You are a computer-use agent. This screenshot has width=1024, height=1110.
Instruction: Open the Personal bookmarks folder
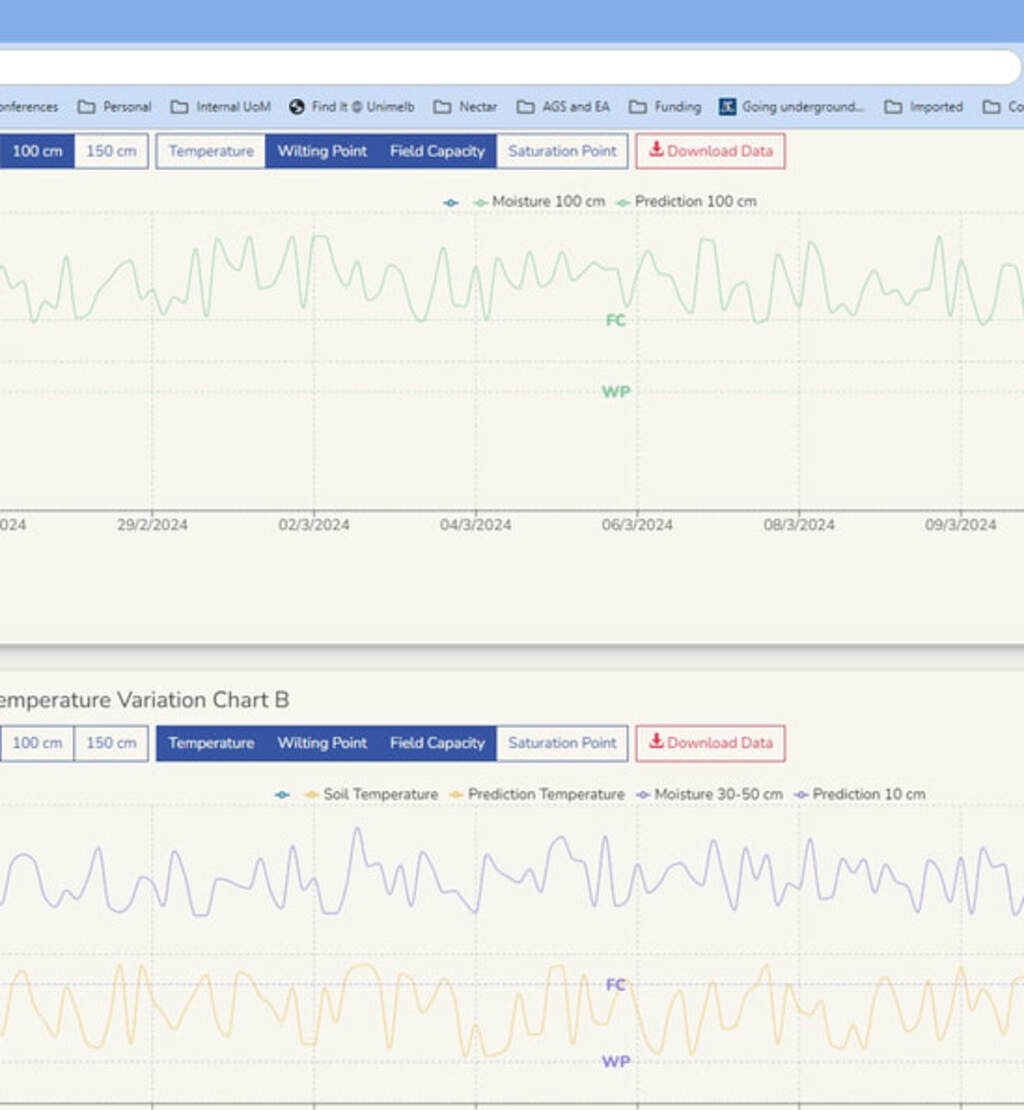[x=115, y=107]
